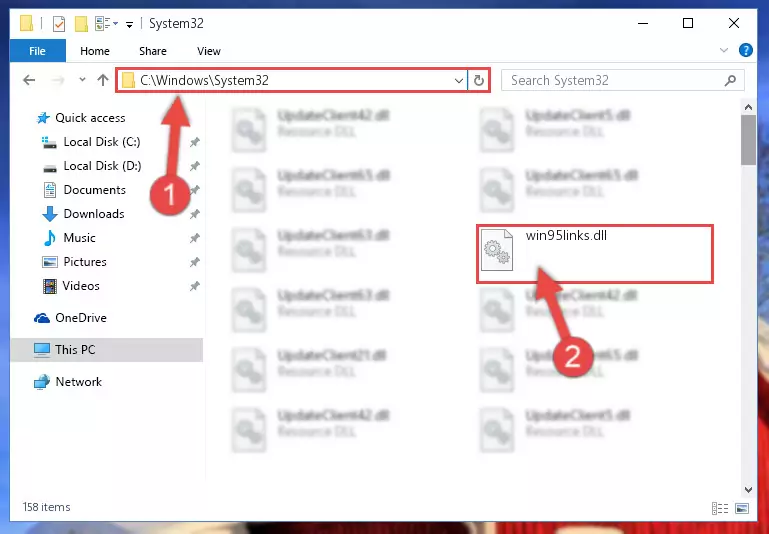The height and width of the screenshot is (534, 769).
Task: Open the address bar history dropdown
Action: click(x=459, y=80)
